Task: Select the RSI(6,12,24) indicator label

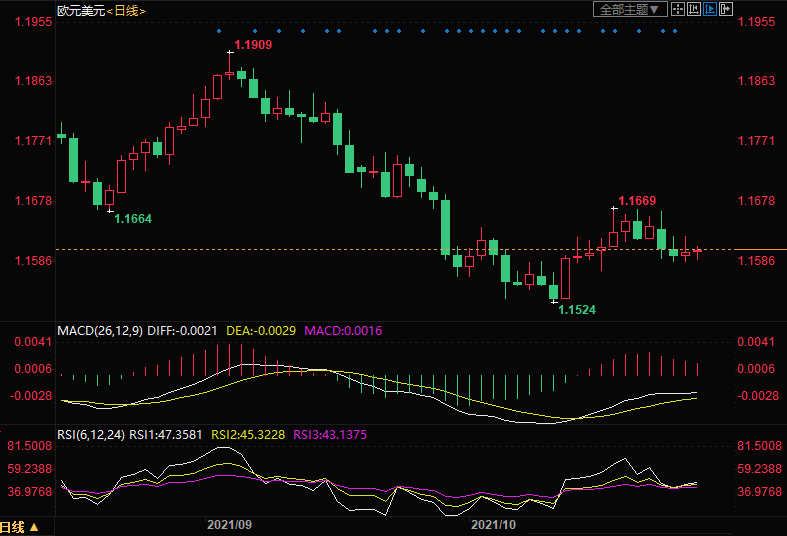Action: tap(92, 434)
